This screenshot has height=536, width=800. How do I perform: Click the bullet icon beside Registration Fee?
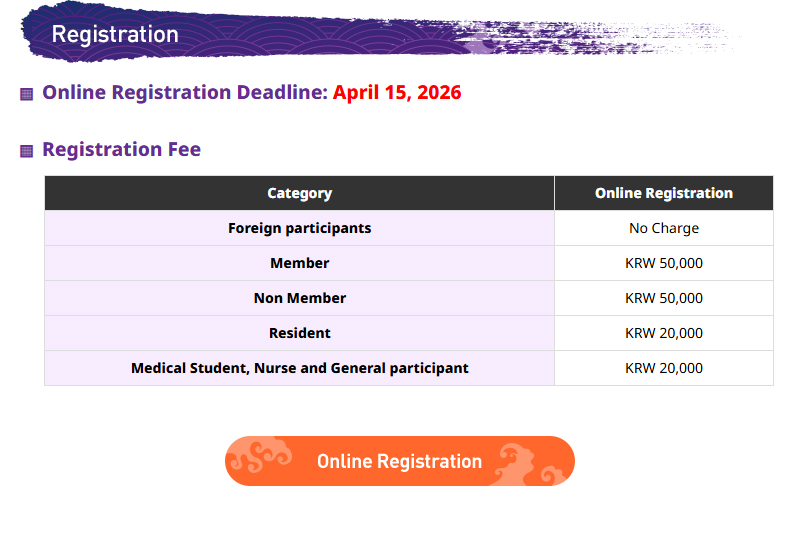point(27,151)
